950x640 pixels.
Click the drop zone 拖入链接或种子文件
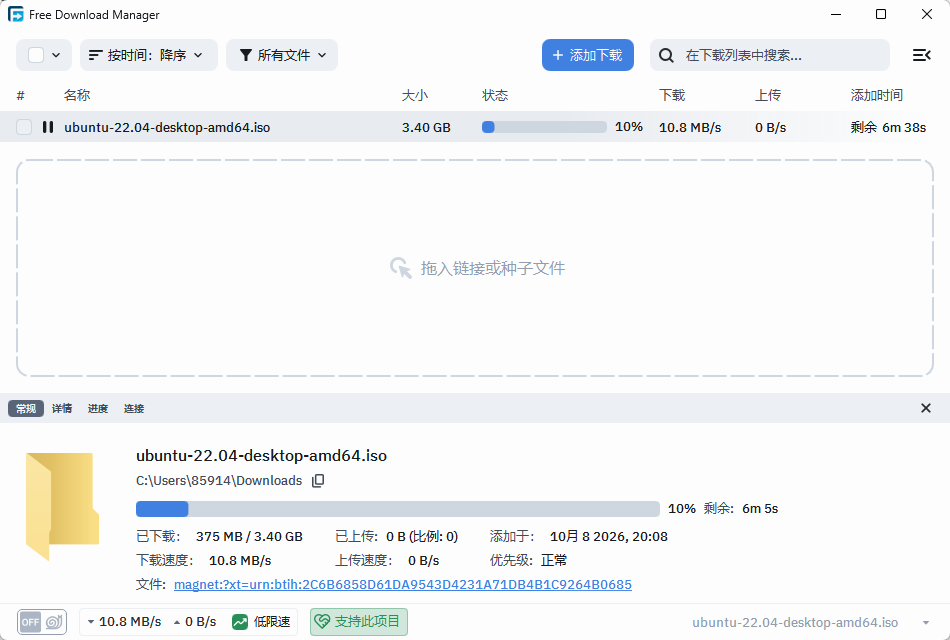(475, 268)
